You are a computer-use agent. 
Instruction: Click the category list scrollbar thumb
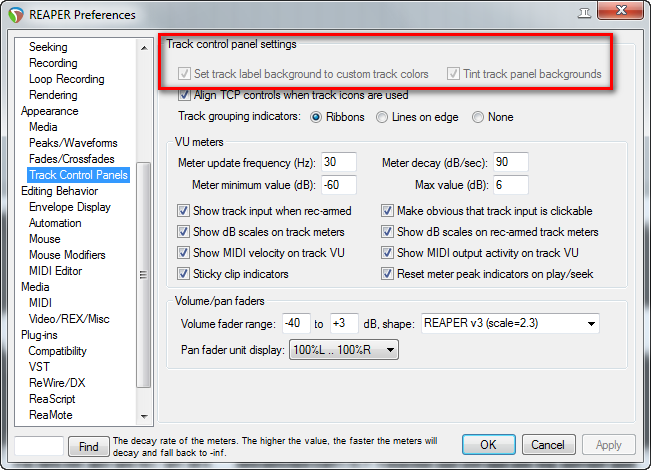[x=144, y=275]
